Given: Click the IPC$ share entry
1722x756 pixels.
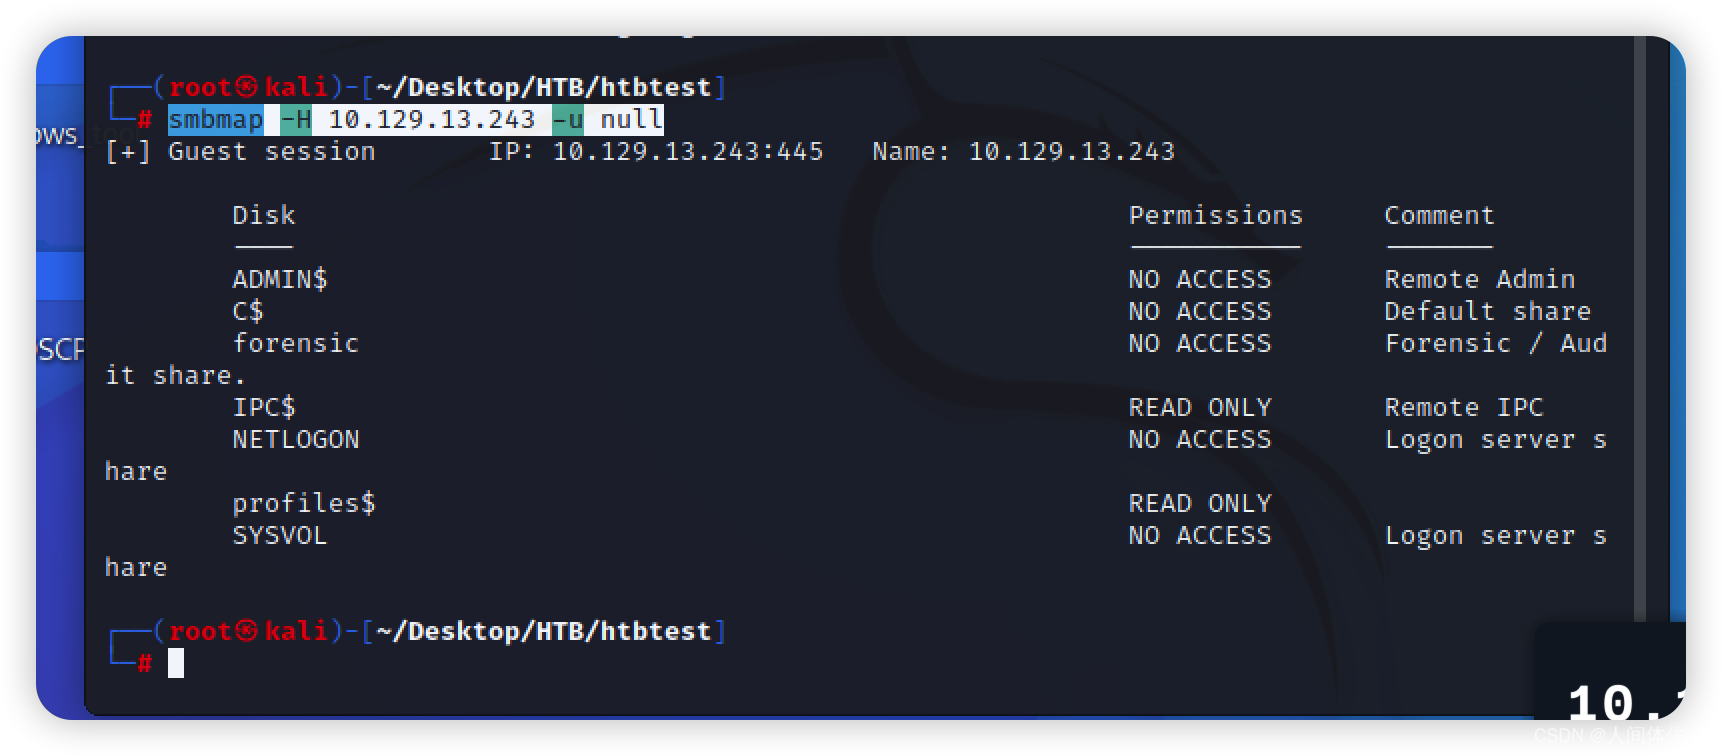Looking at the screenshot, I should 264,407.
